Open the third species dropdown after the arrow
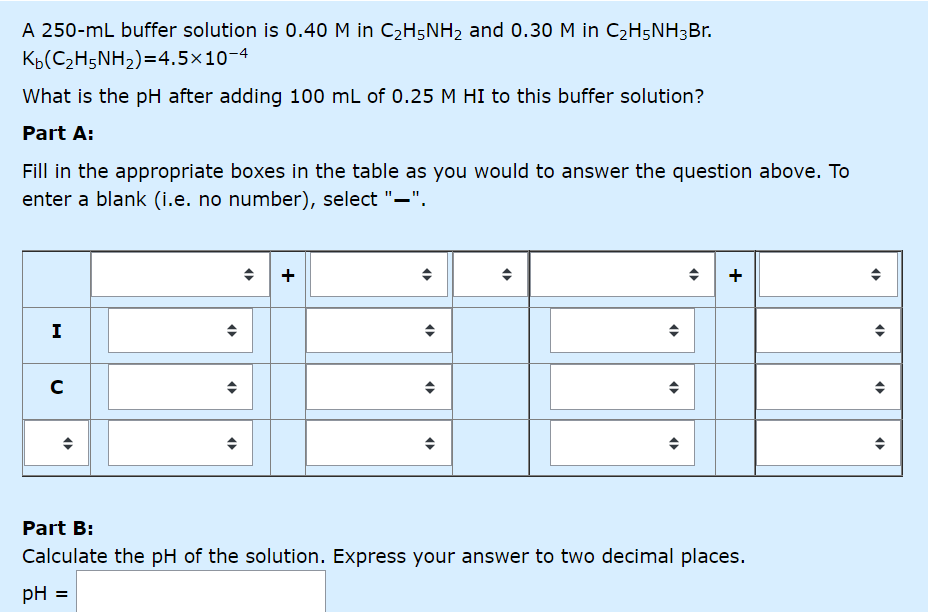 tap(622, 275)
